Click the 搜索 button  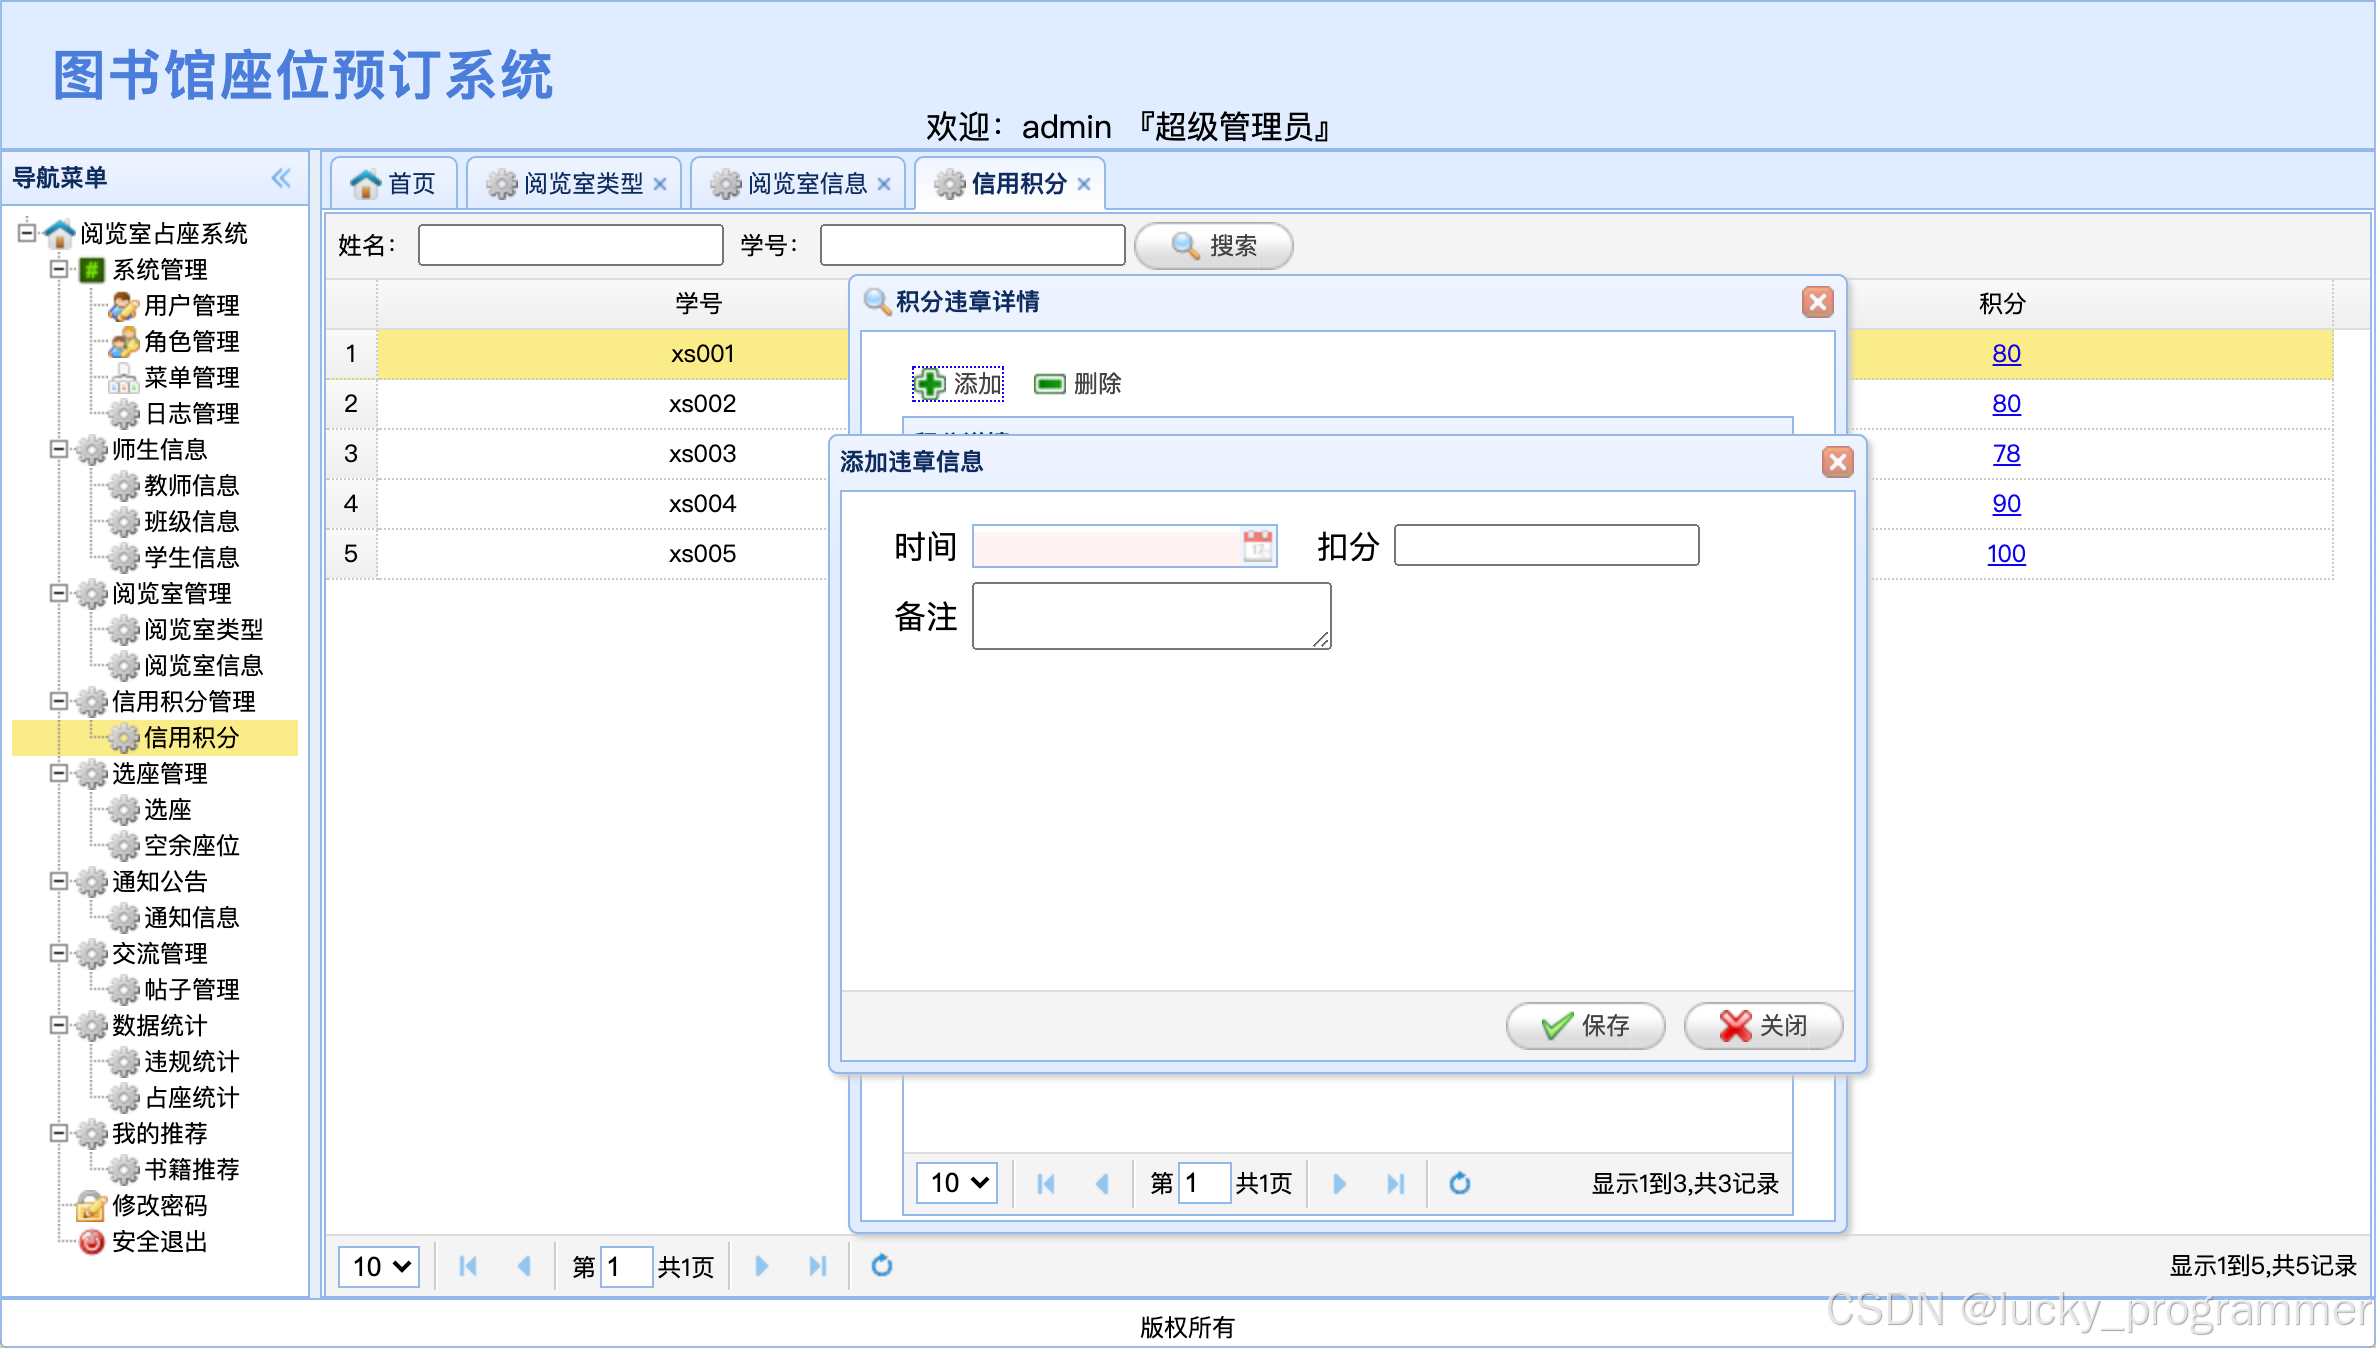point(1213,246)
